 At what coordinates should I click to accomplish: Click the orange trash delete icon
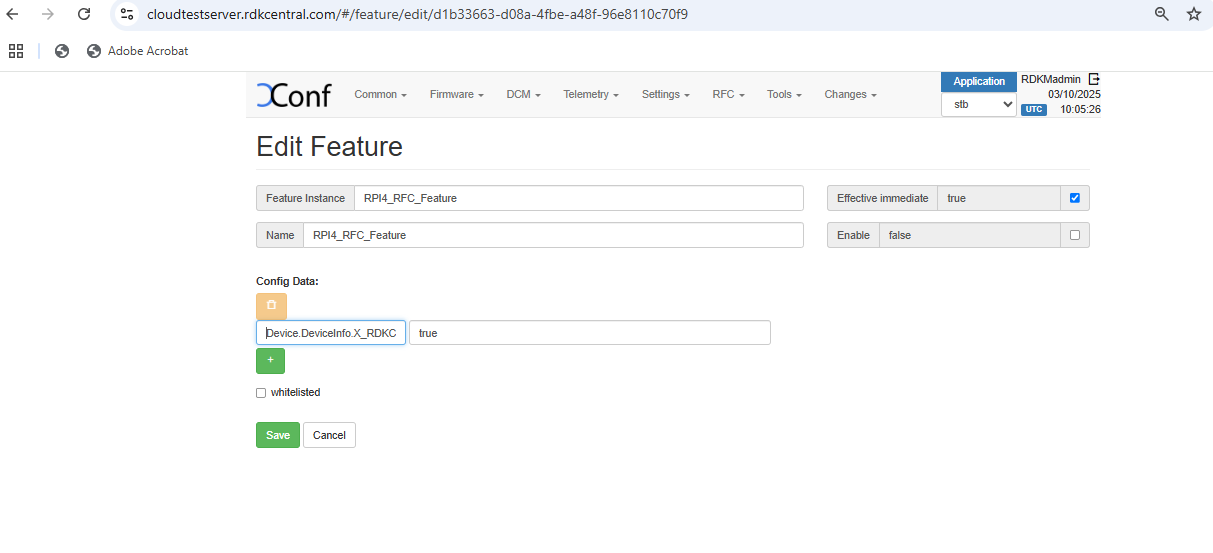click(x=271, y=306)
